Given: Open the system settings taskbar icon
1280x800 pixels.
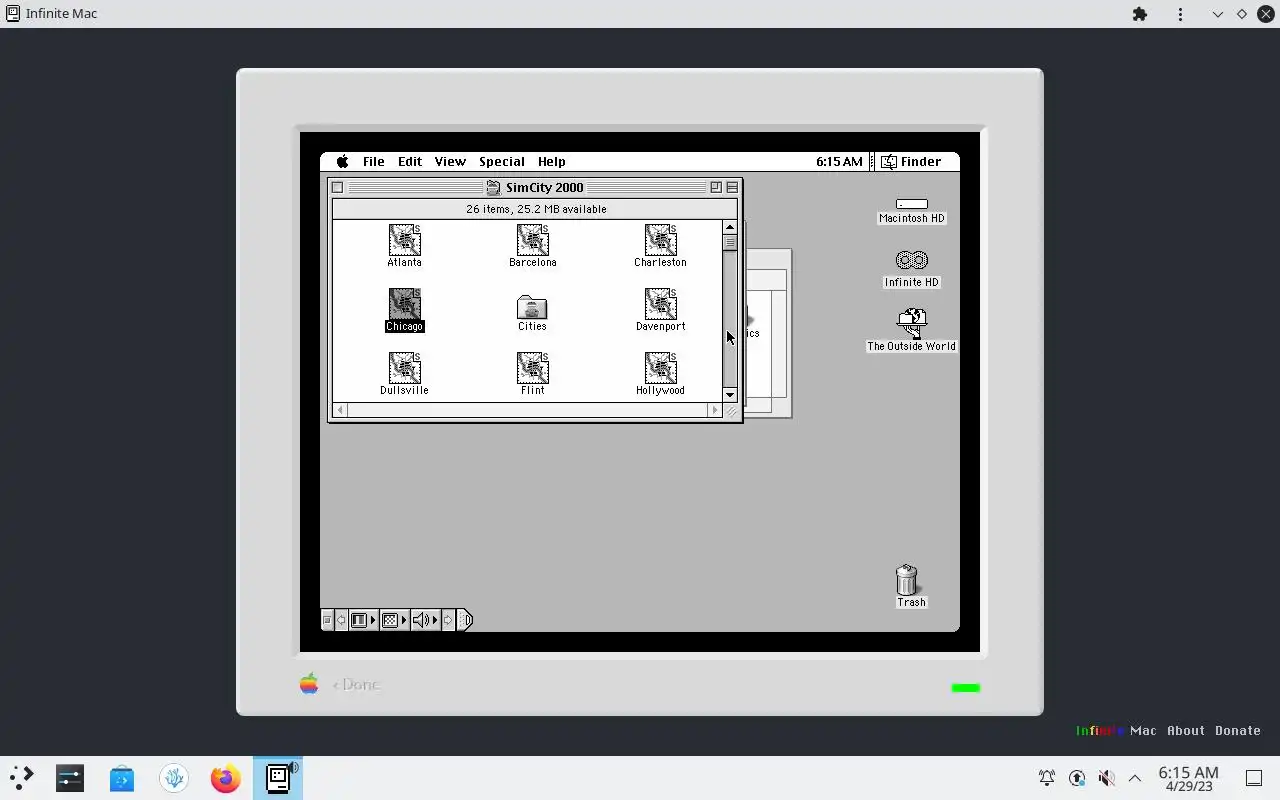Looking at the screenshot, I should pos(70,778).
